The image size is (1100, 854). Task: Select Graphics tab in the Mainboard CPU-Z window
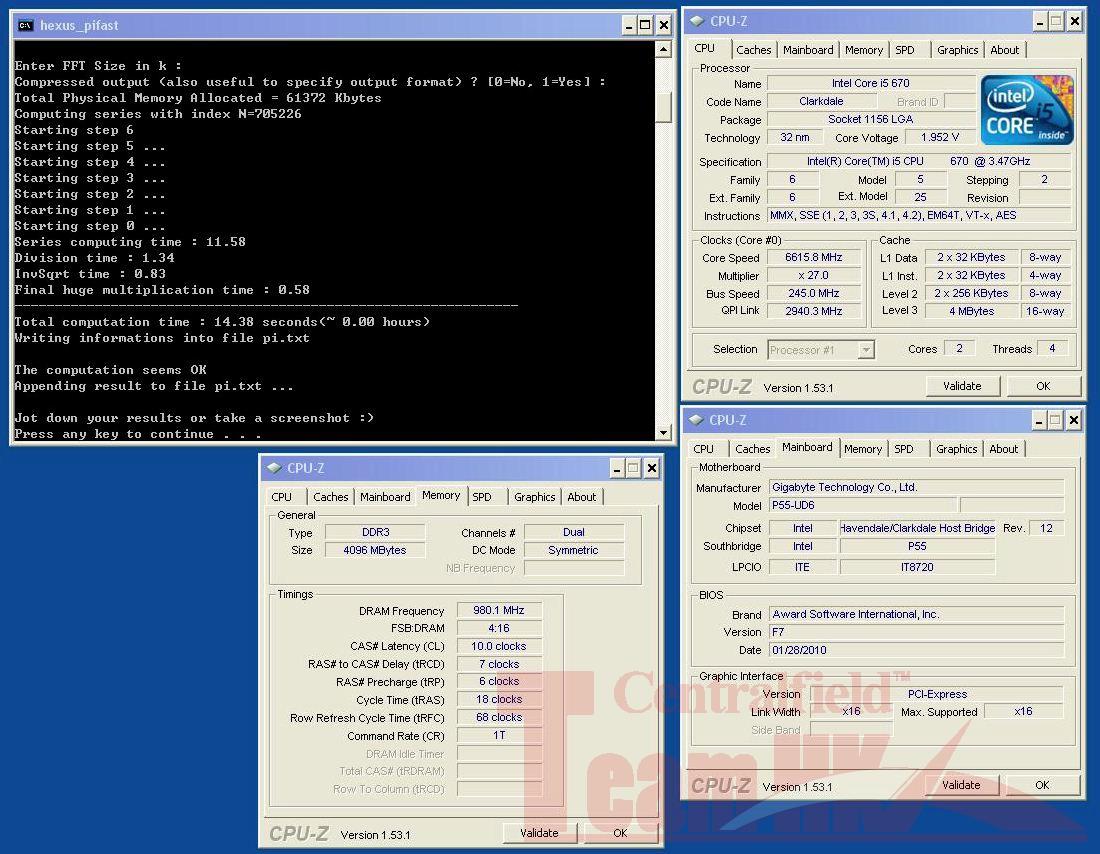point(956,448)
